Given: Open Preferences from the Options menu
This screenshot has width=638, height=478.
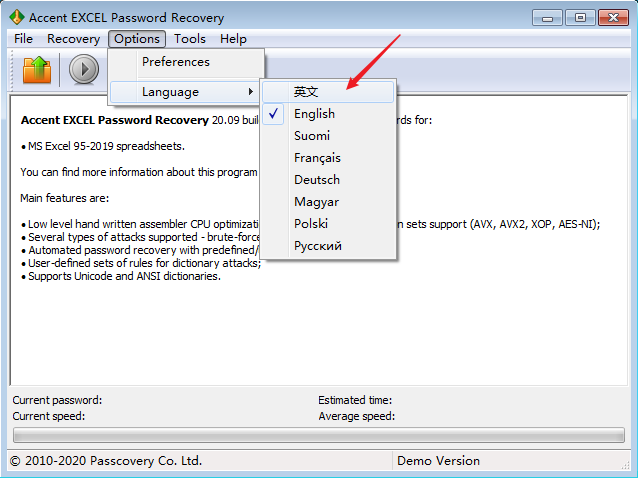Looking at the screenshot, I should click(x=176, y=62).
